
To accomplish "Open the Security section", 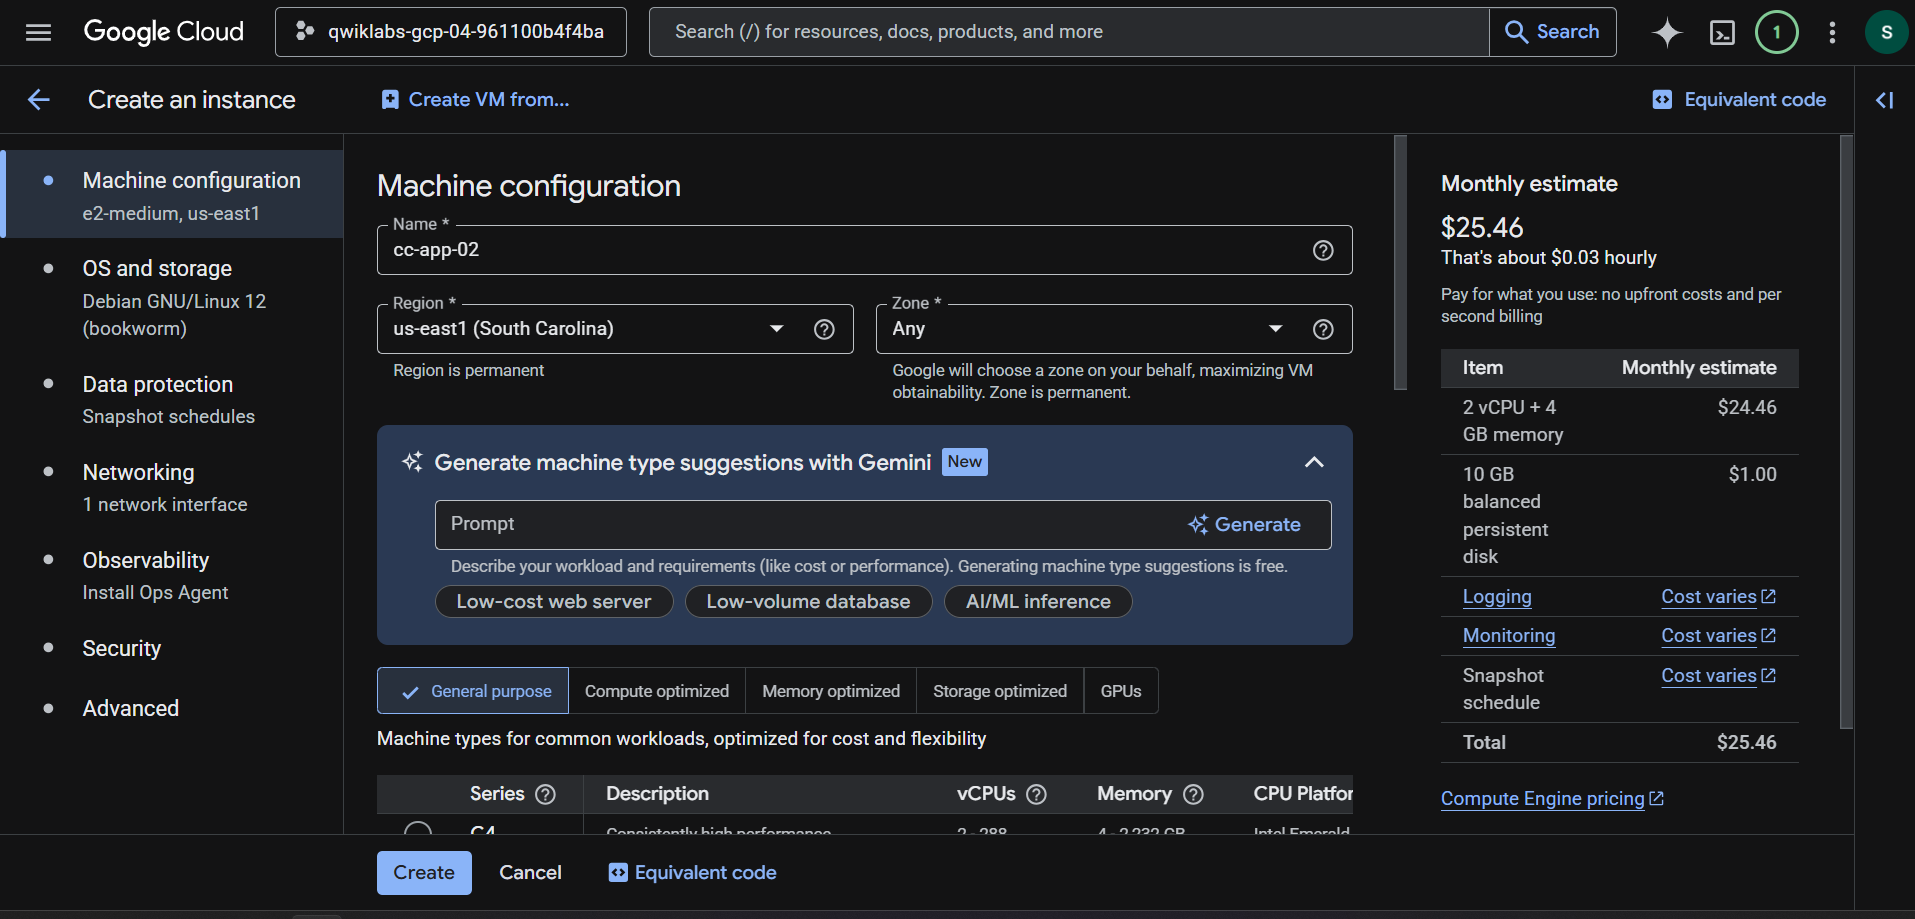I will click(x=174, y=648).
